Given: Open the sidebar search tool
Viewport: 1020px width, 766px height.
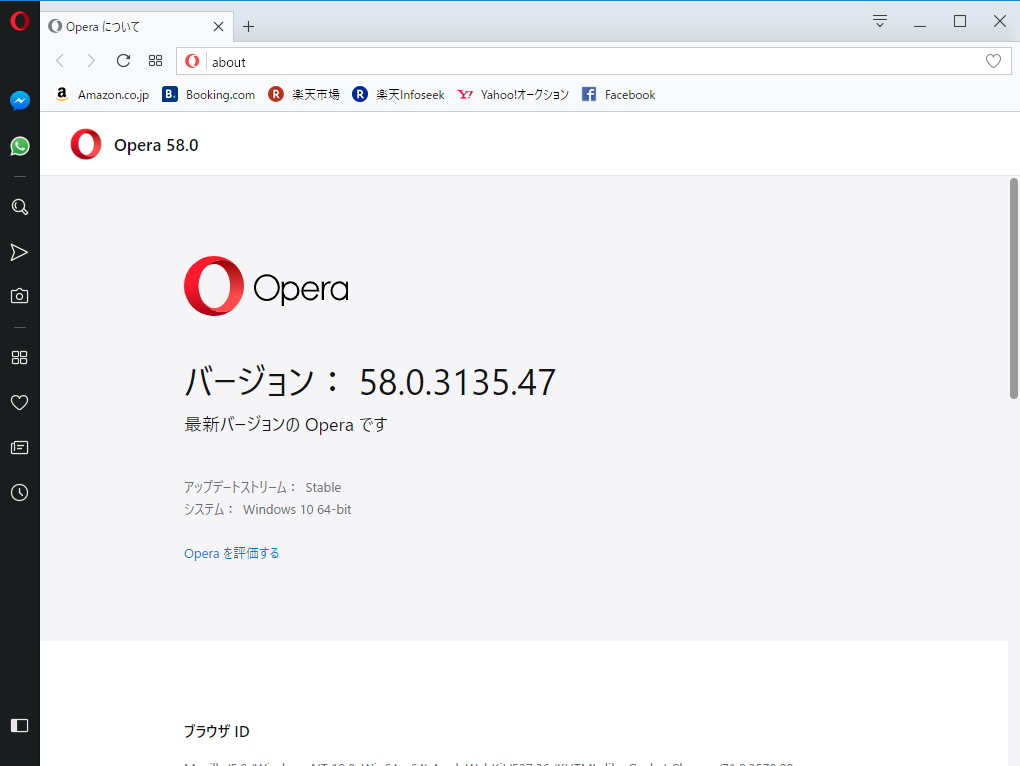Looking at the screenshot, I should [19, 207].
